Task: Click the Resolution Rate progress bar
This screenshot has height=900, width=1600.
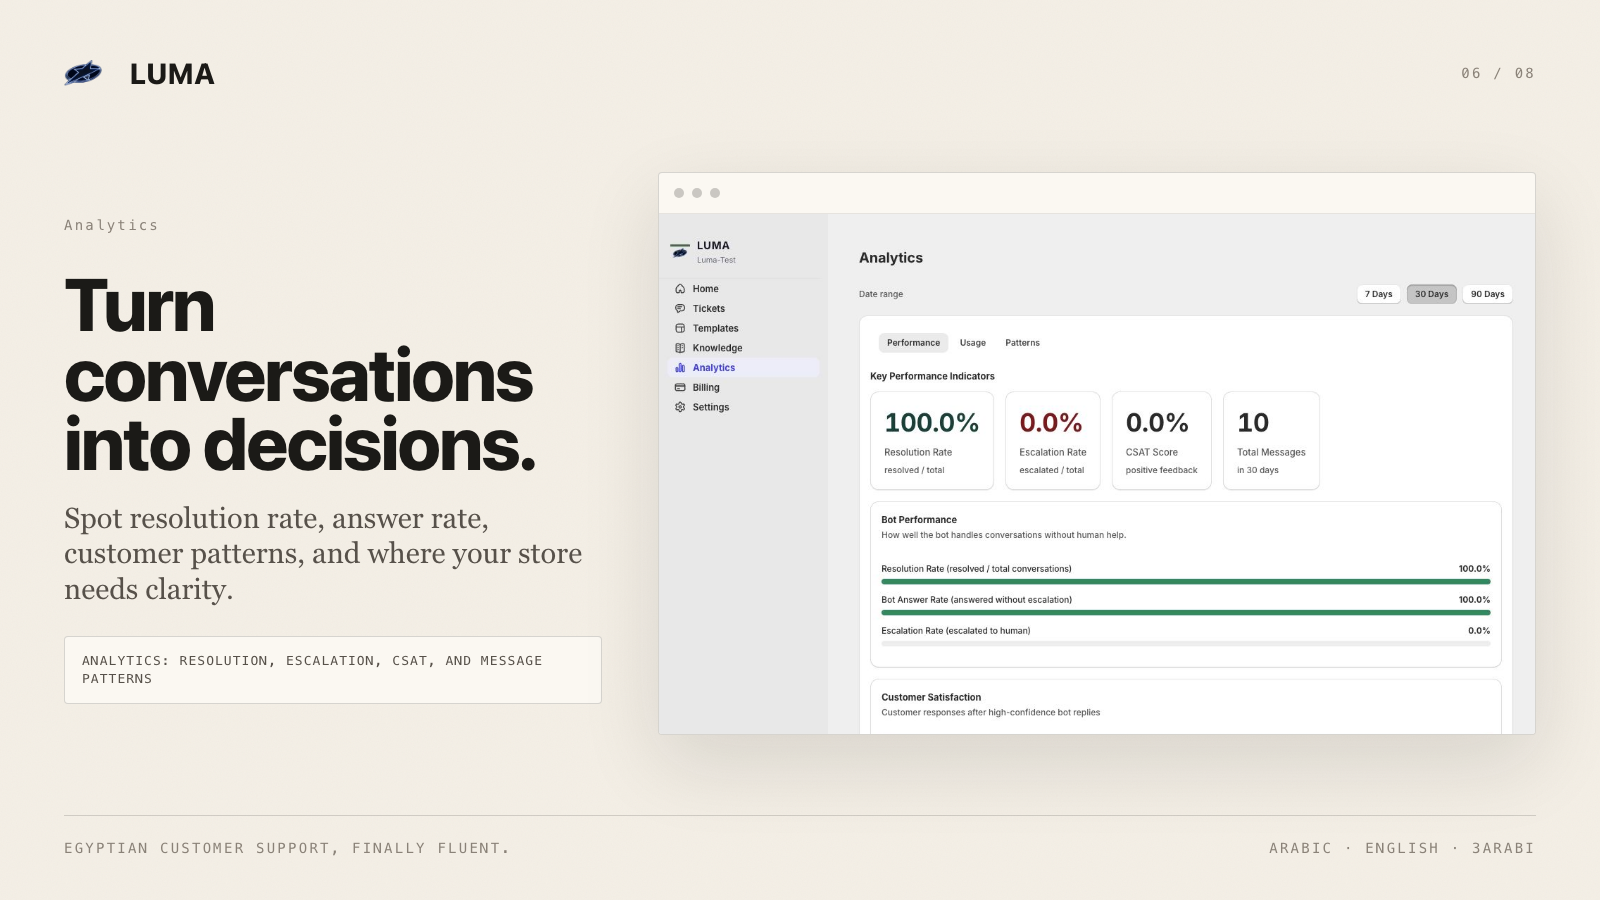Action: [1185, 581]
